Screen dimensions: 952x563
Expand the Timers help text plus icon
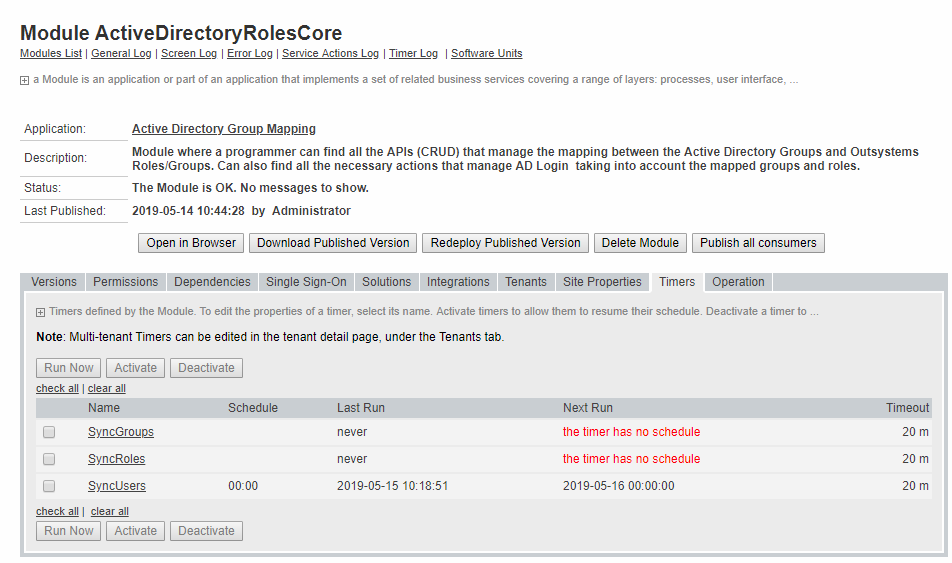[x=40, y=312]
